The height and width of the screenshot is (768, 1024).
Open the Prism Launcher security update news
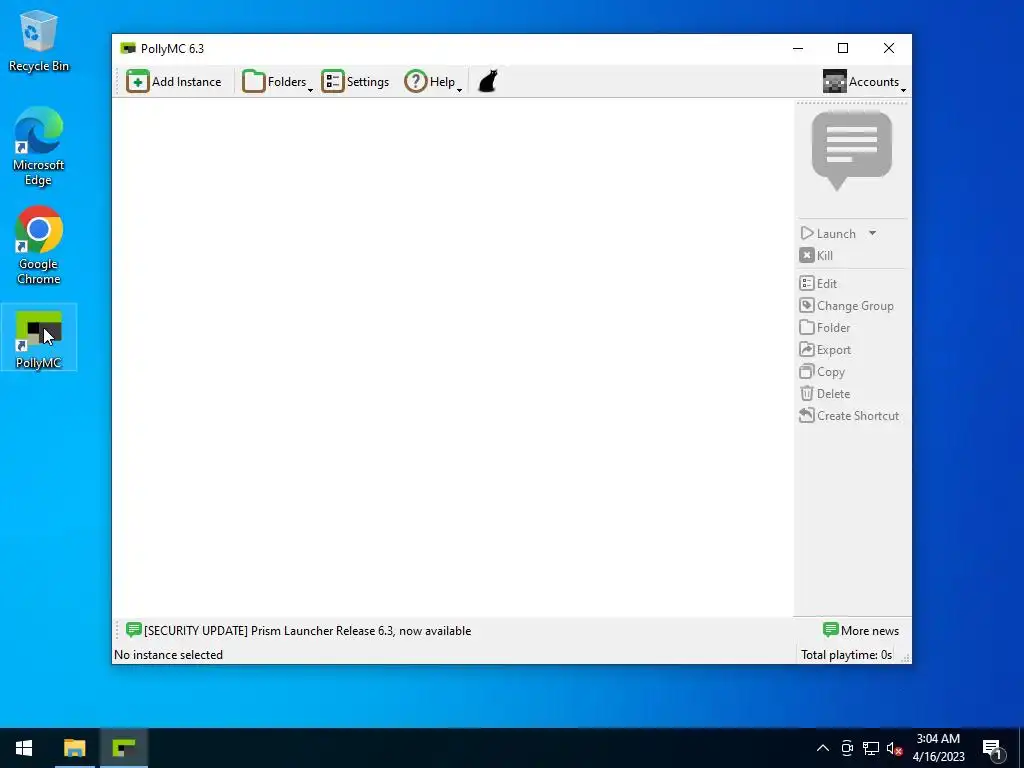tap(308, 631)
